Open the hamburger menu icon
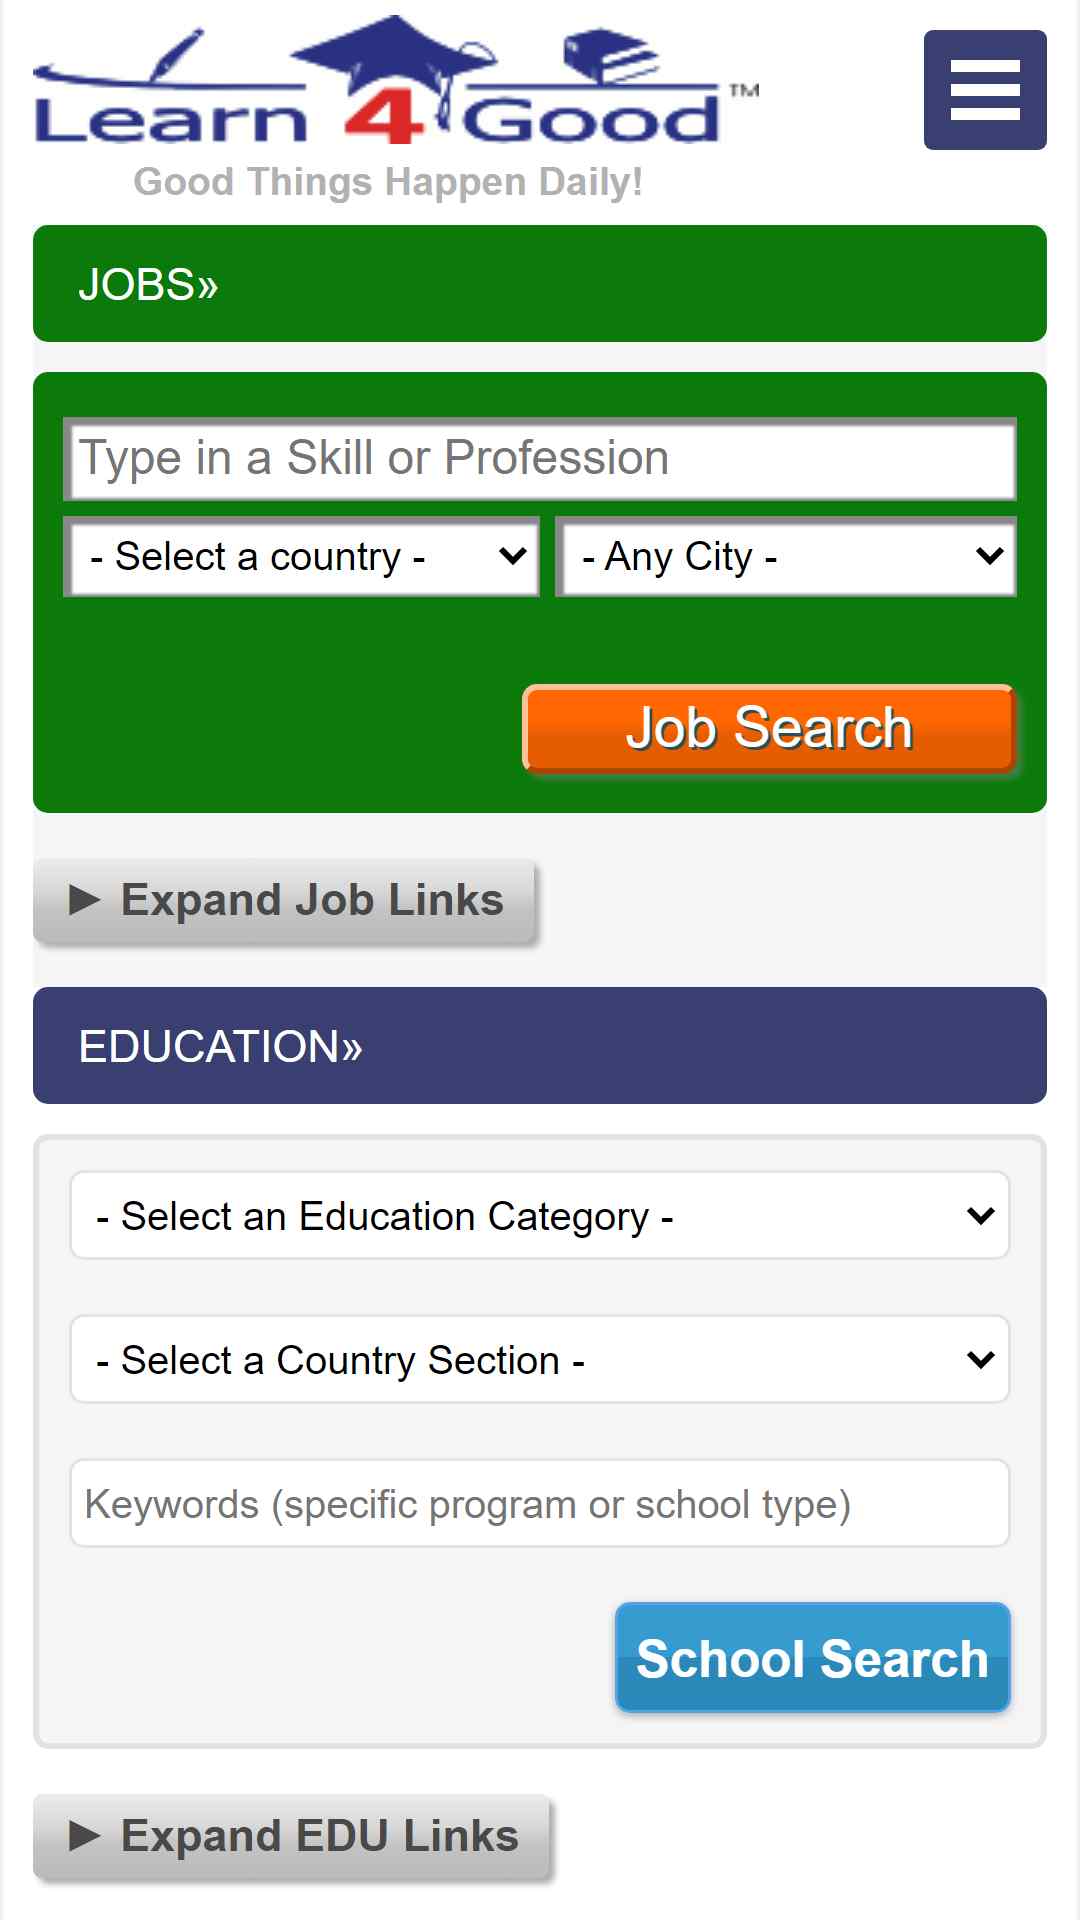 [985, 90]
